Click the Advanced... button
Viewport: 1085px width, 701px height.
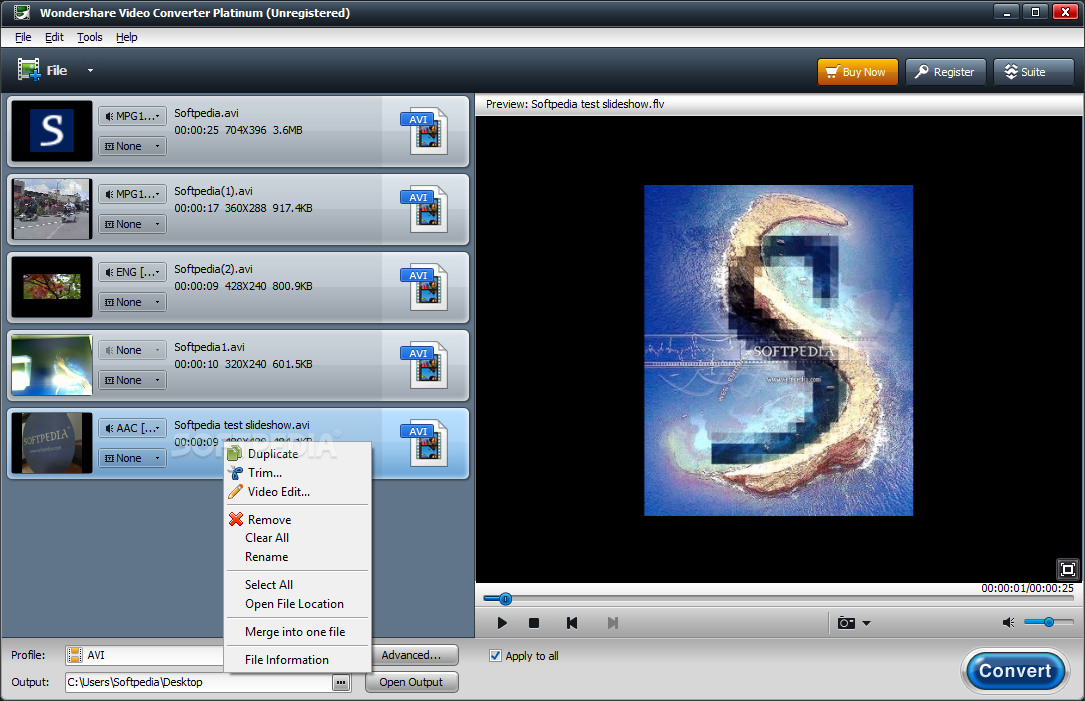tap(411, 655)
